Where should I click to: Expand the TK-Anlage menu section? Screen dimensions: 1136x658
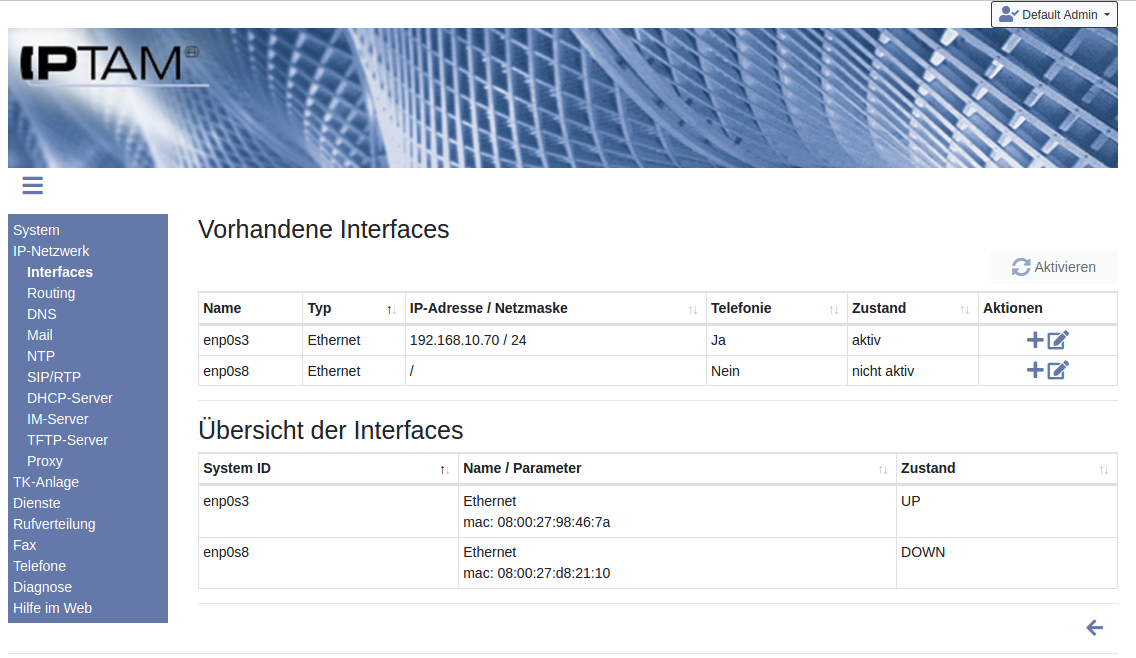click(x=46, y=482)
